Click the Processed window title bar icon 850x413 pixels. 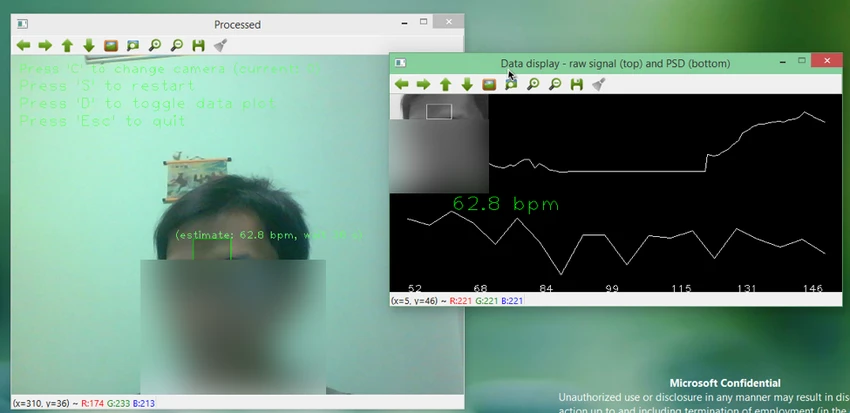(22, 24)
